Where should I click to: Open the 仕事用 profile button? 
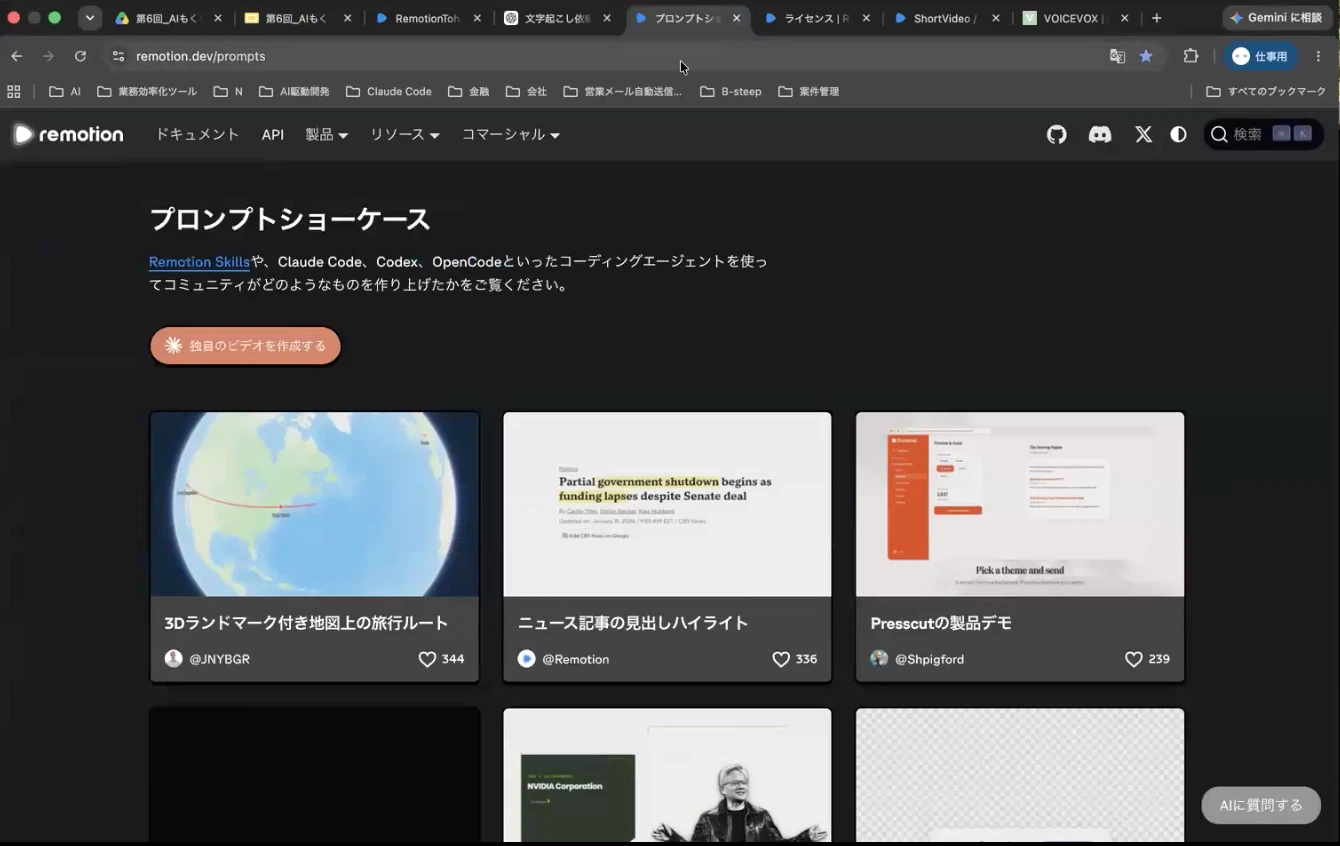click(1260, 56)
